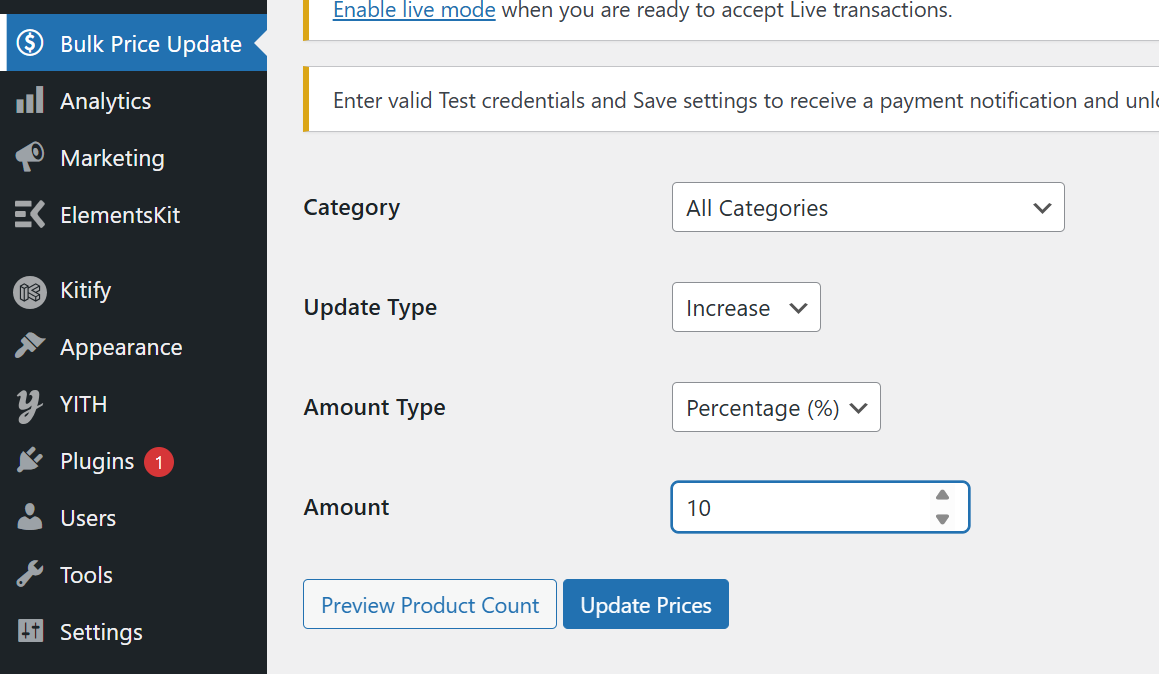The image size is (1159, 674).
Task: Click the Appearance paintbrush icon
Action: click(x=30, y=347)
